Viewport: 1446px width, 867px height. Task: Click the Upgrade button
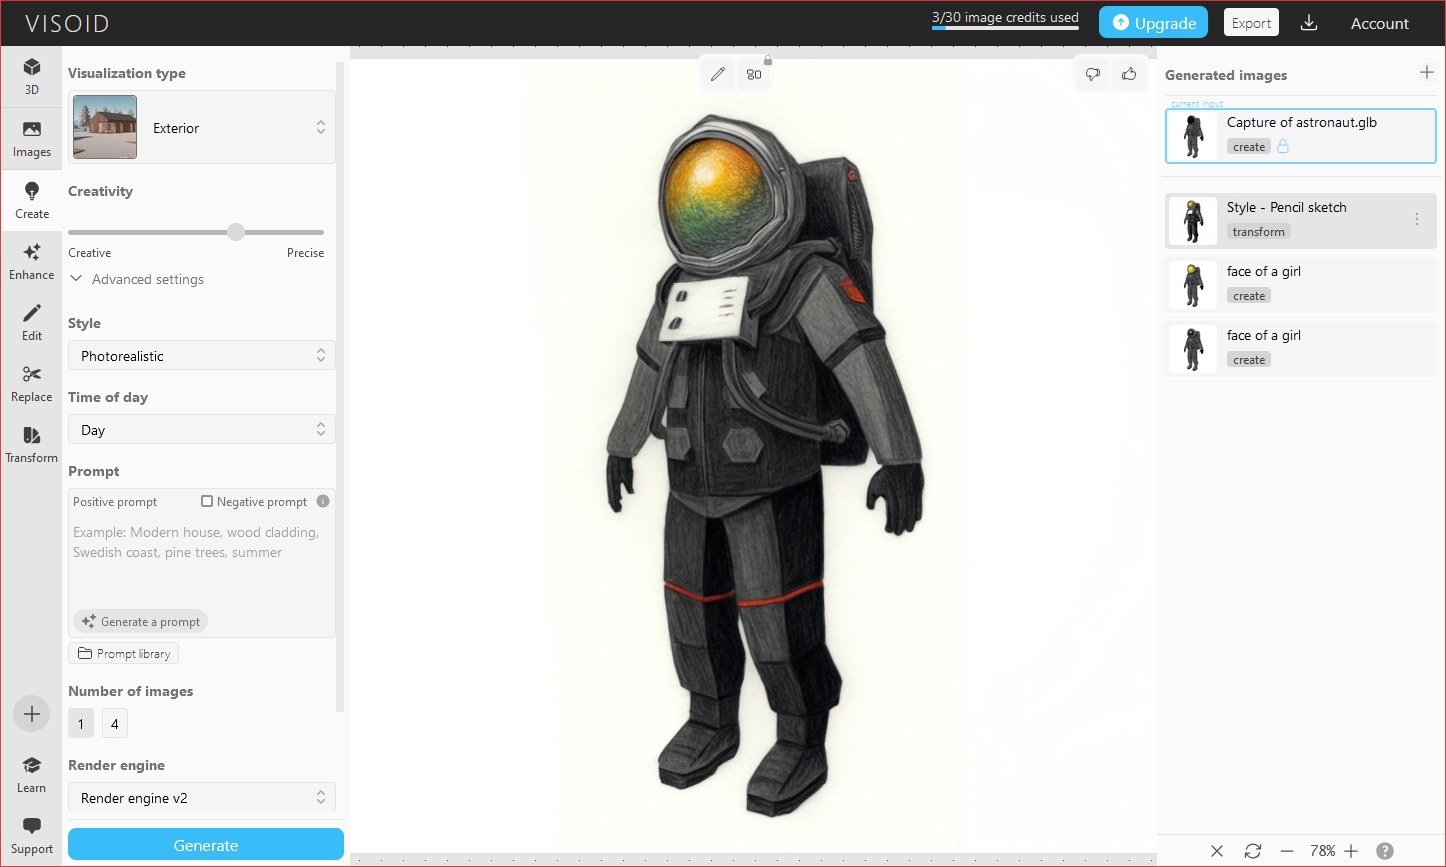(1153, 23)
